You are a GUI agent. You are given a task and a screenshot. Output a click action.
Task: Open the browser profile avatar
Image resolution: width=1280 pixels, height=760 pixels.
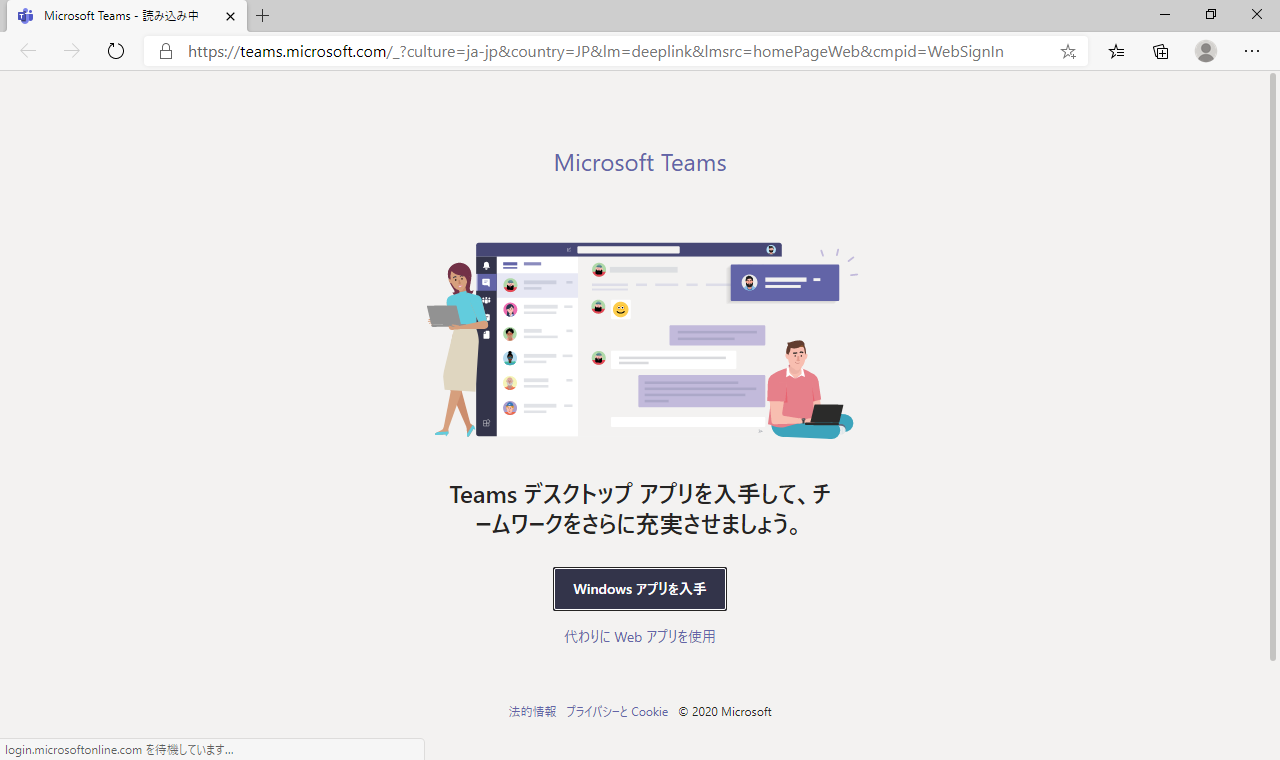1206,51
